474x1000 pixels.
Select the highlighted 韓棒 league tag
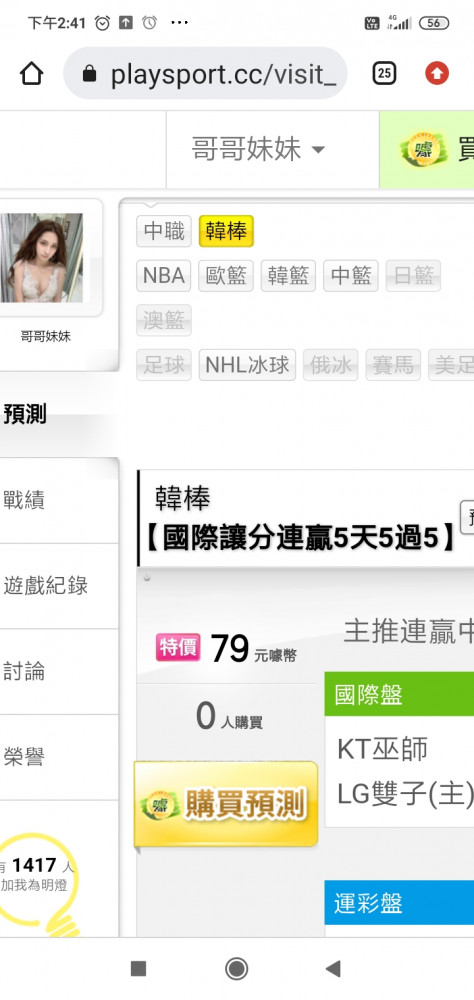click(x=226, y=231)
